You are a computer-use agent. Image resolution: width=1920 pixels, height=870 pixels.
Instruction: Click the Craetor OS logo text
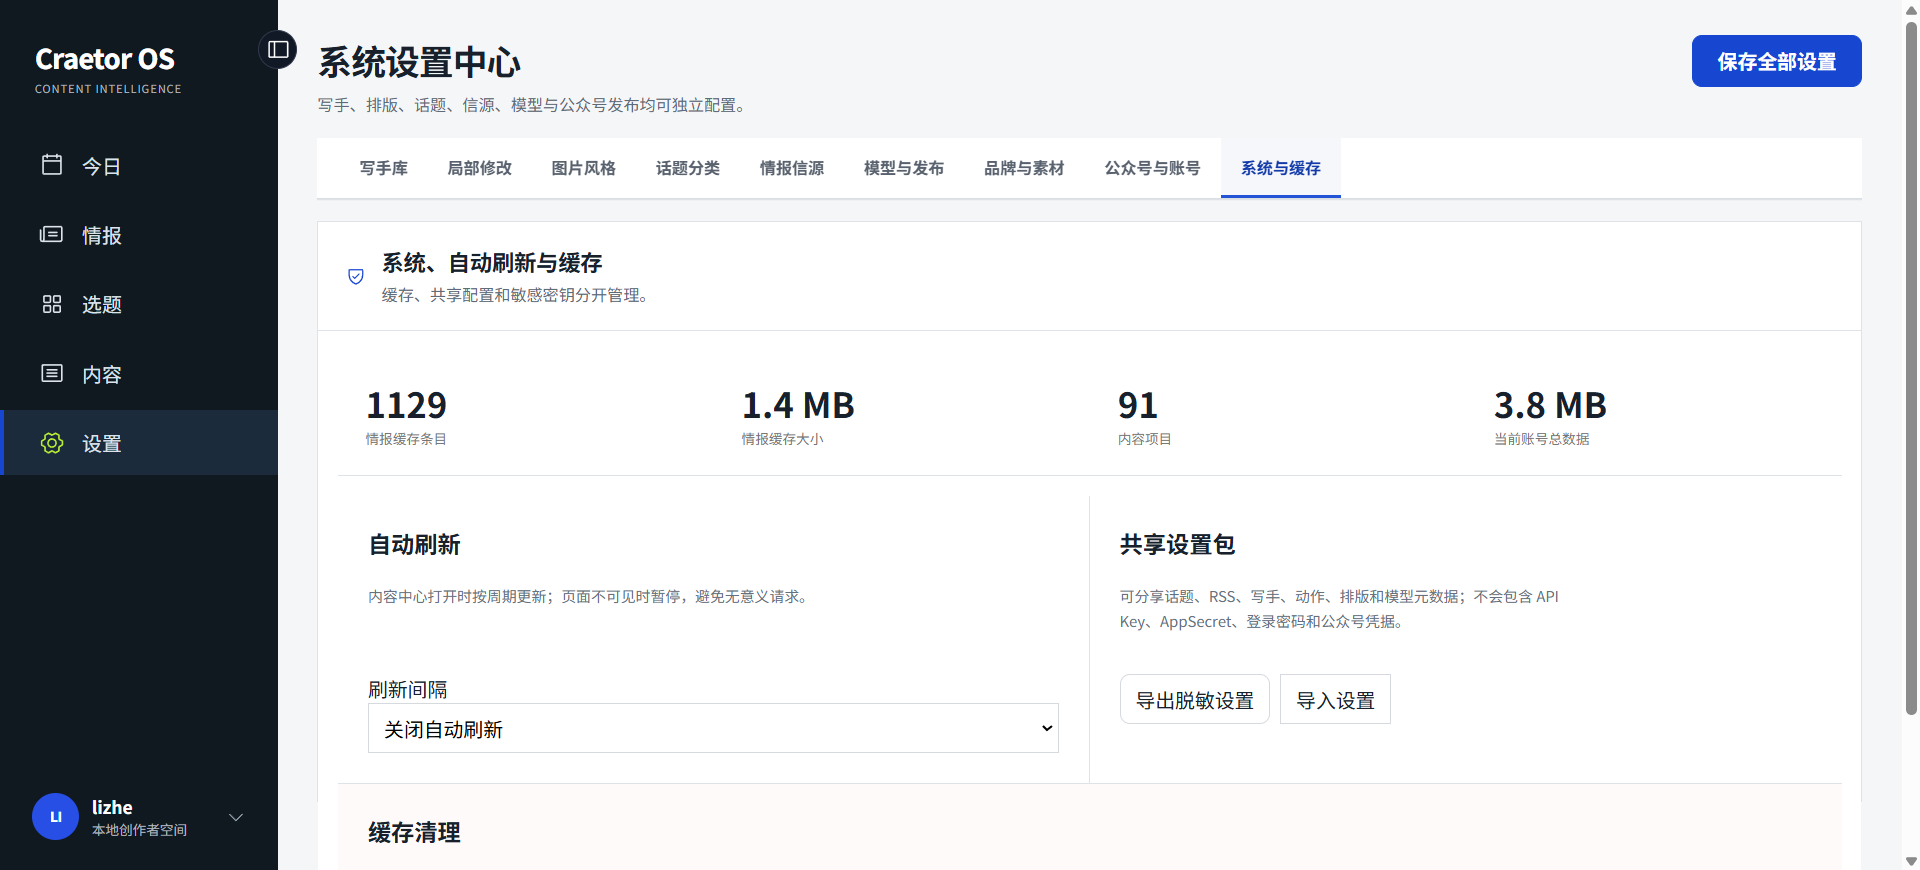(105, 59)
